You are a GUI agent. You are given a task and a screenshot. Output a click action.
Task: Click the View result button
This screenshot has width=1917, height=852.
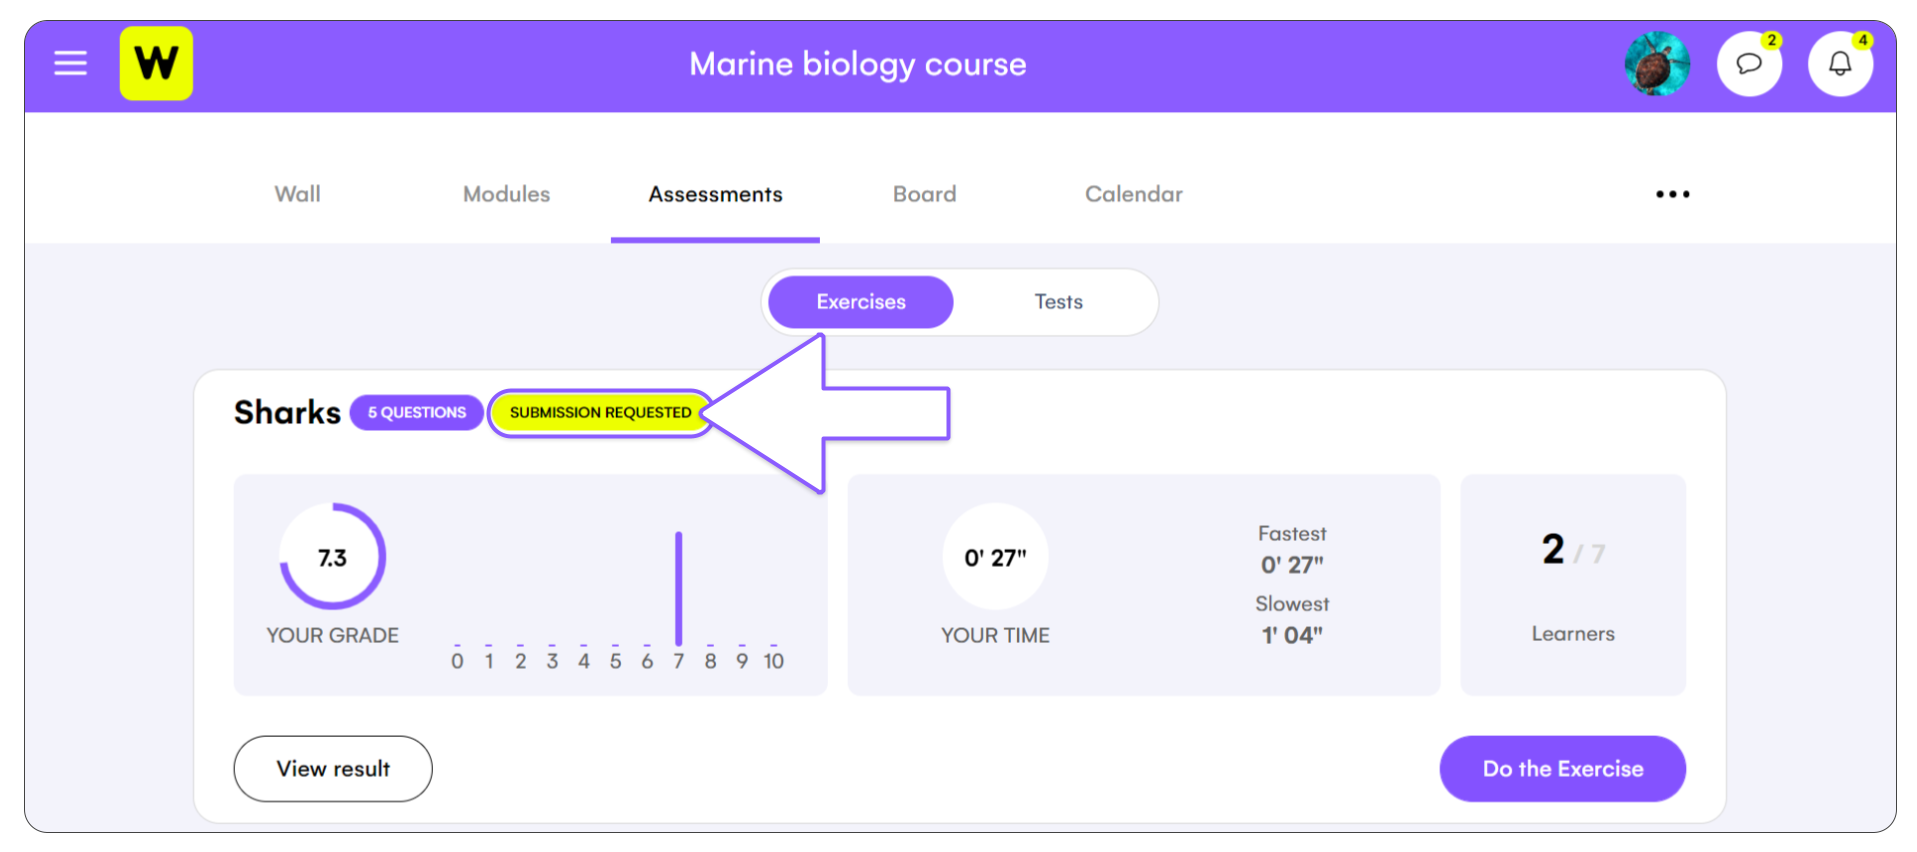point(333,769)
